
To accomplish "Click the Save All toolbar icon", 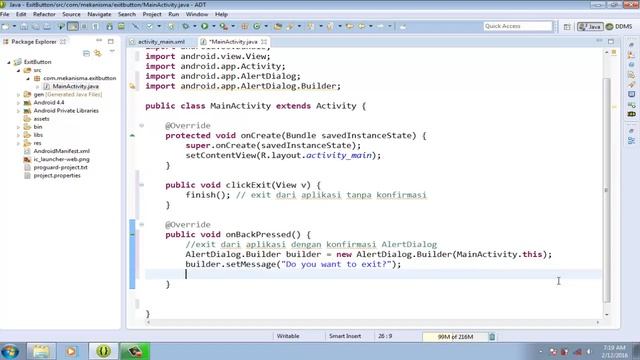I will (36, 27).
